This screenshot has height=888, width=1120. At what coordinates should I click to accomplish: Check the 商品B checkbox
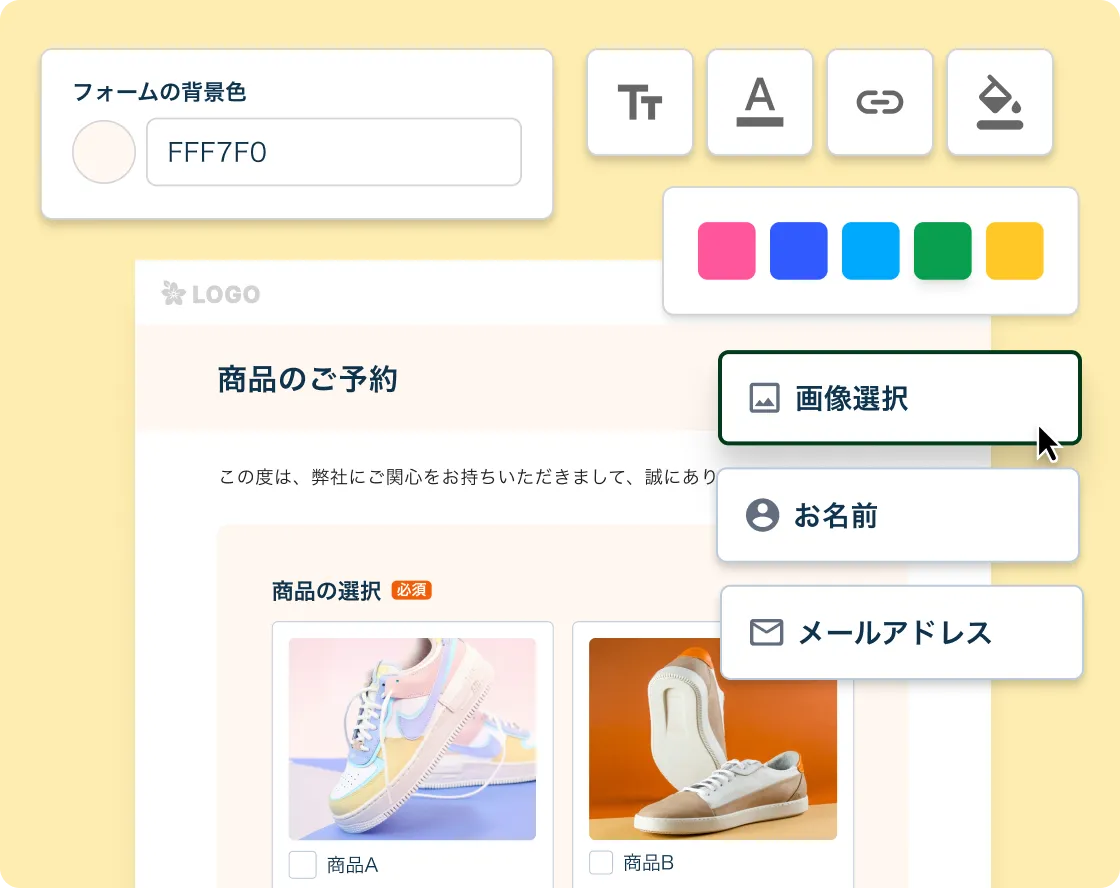click(x=601, y=862)
